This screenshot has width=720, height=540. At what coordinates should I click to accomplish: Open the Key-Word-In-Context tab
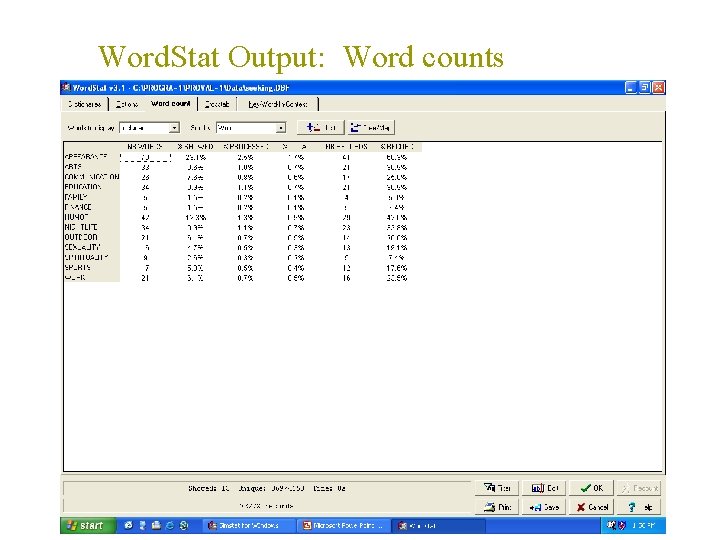[277, 104]
